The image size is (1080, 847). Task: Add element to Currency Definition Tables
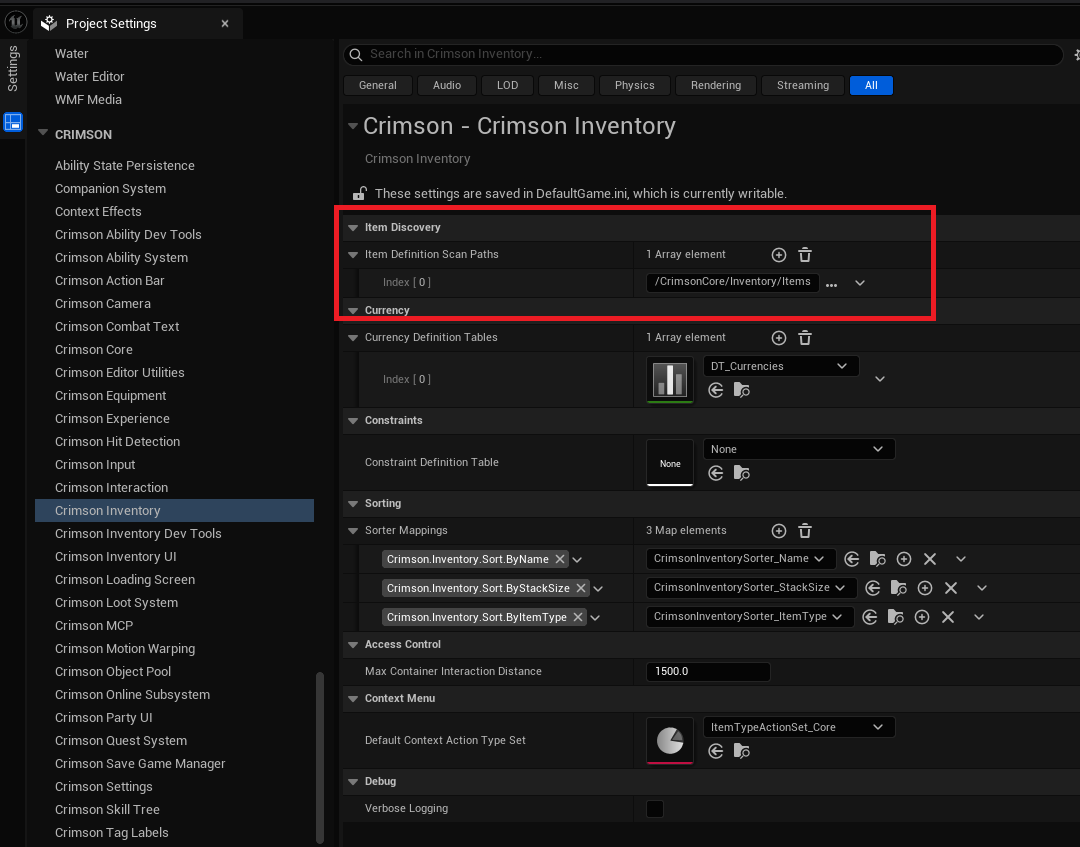tap(778, 338)
